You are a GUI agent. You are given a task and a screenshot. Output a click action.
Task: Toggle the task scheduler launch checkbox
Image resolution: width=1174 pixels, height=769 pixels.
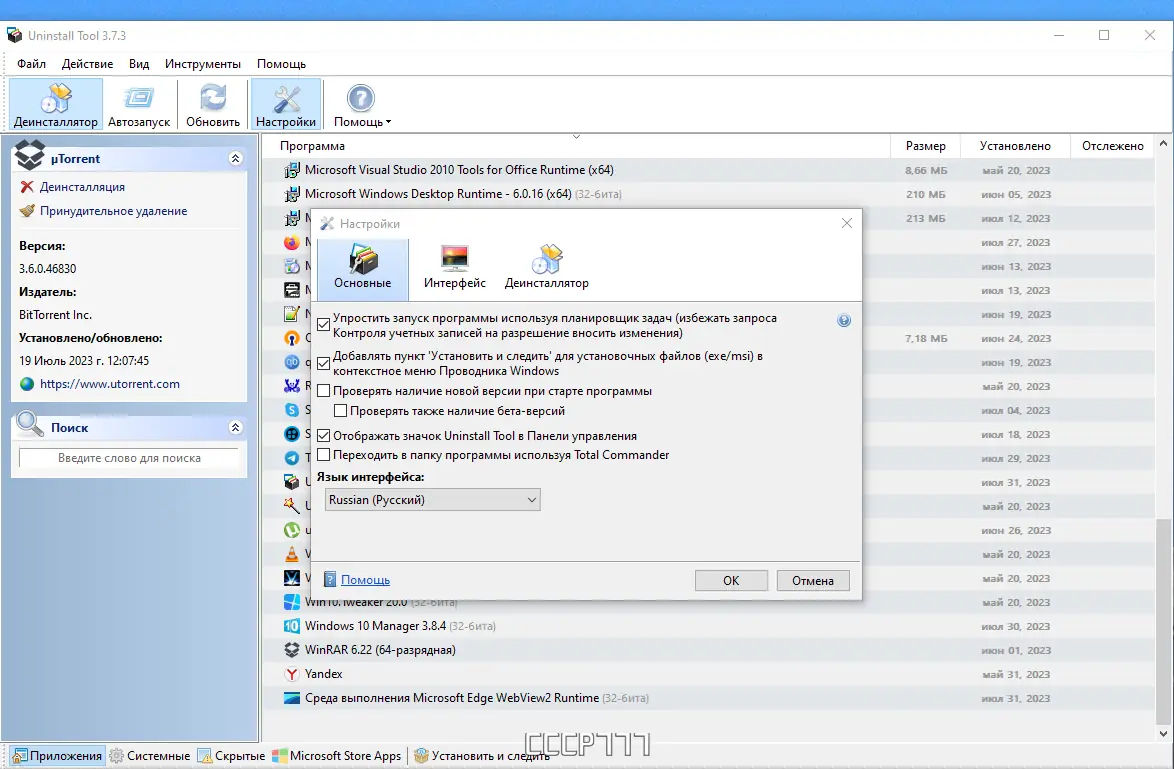tap(323, 324)
